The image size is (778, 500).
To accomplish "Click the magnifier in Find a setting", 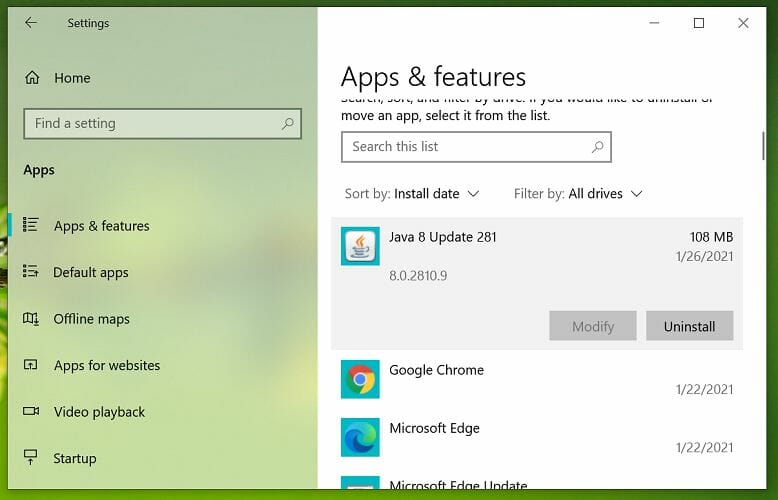I will click(x=288, y=124).
